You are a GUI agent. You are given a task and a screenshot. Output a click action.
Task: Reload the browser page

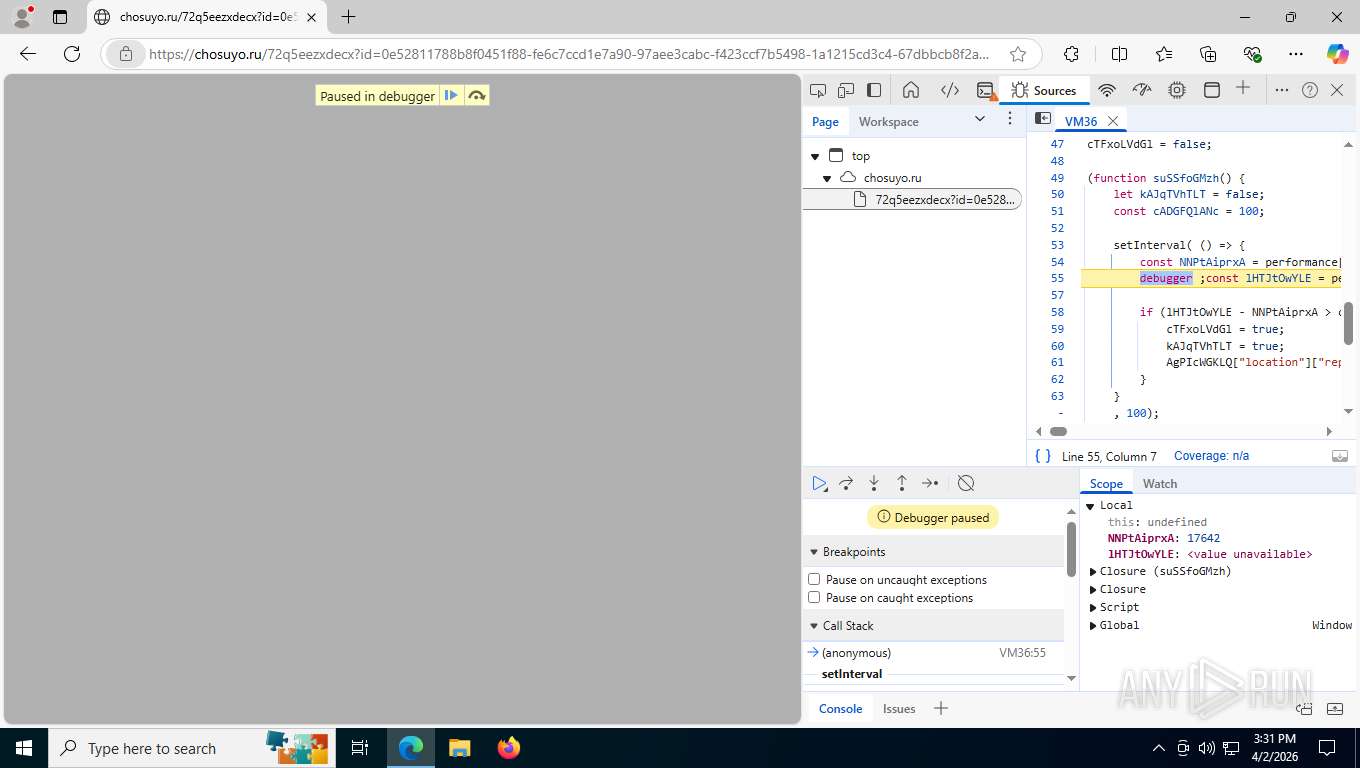coord(71,54)
